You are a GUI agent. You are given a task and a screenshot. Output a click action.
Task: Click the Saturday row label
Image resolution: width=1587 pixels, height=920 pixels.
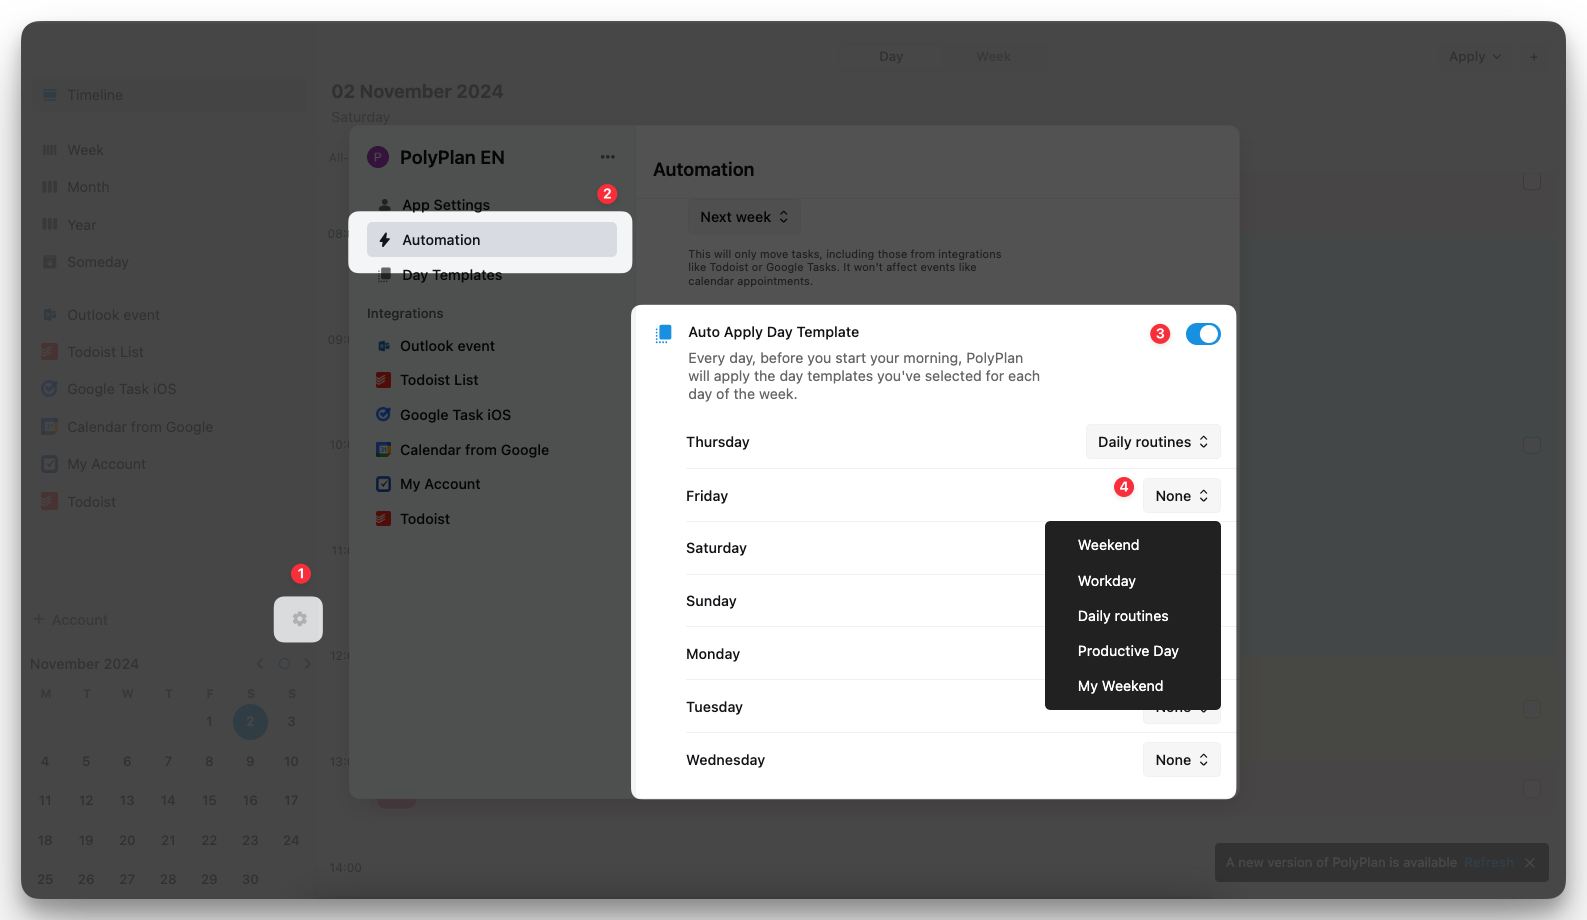pyautogui.click(x=716, y=548)
